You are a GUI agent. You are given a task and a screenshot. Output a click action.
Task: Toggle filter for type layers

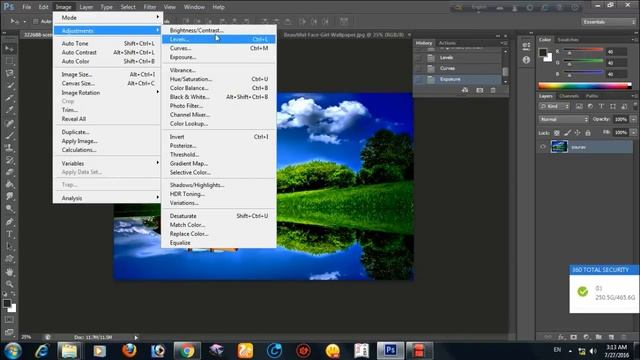coord(601,106)
